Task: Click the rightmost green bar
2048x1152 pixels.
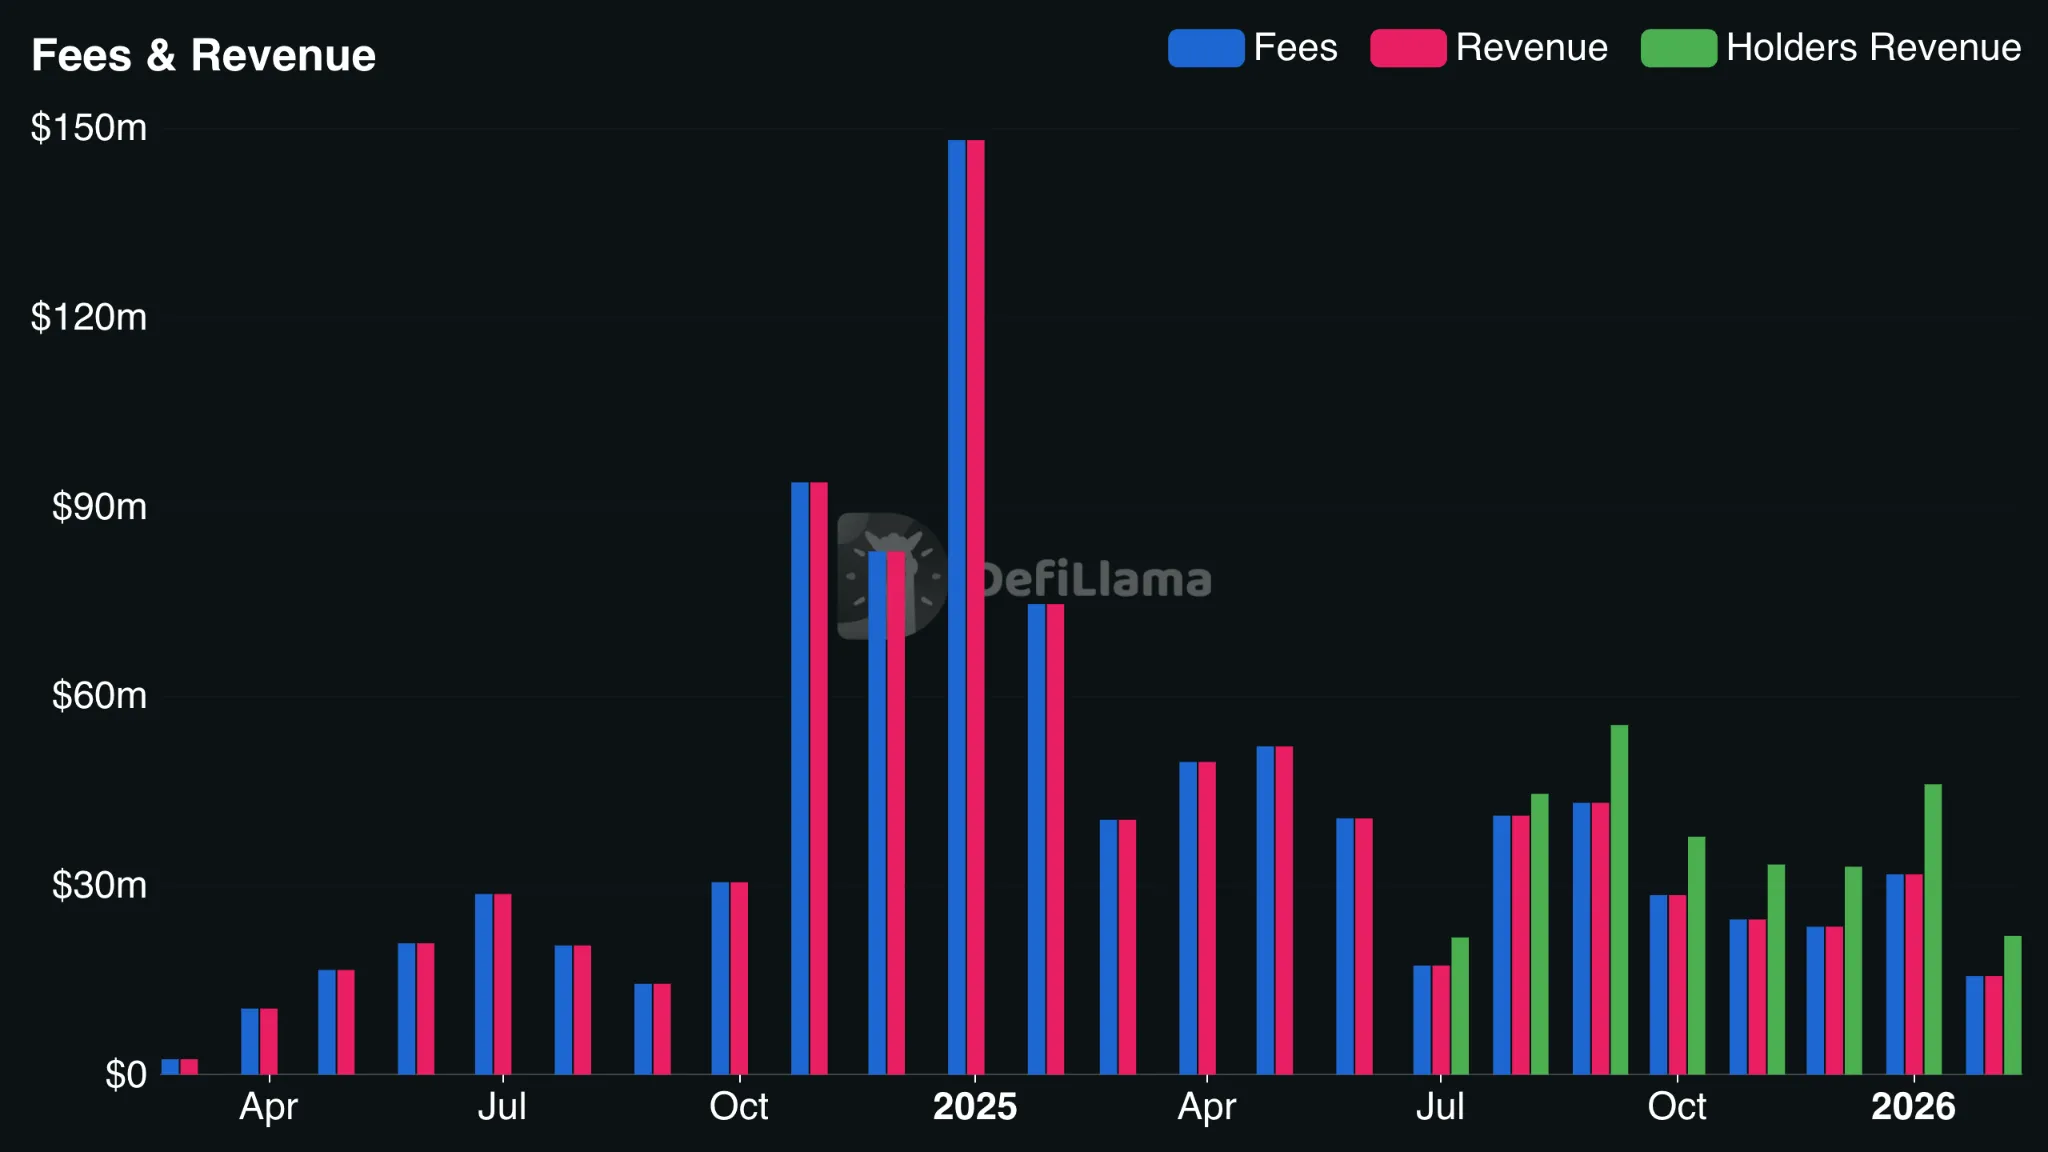Action: pos(2012,1005)
